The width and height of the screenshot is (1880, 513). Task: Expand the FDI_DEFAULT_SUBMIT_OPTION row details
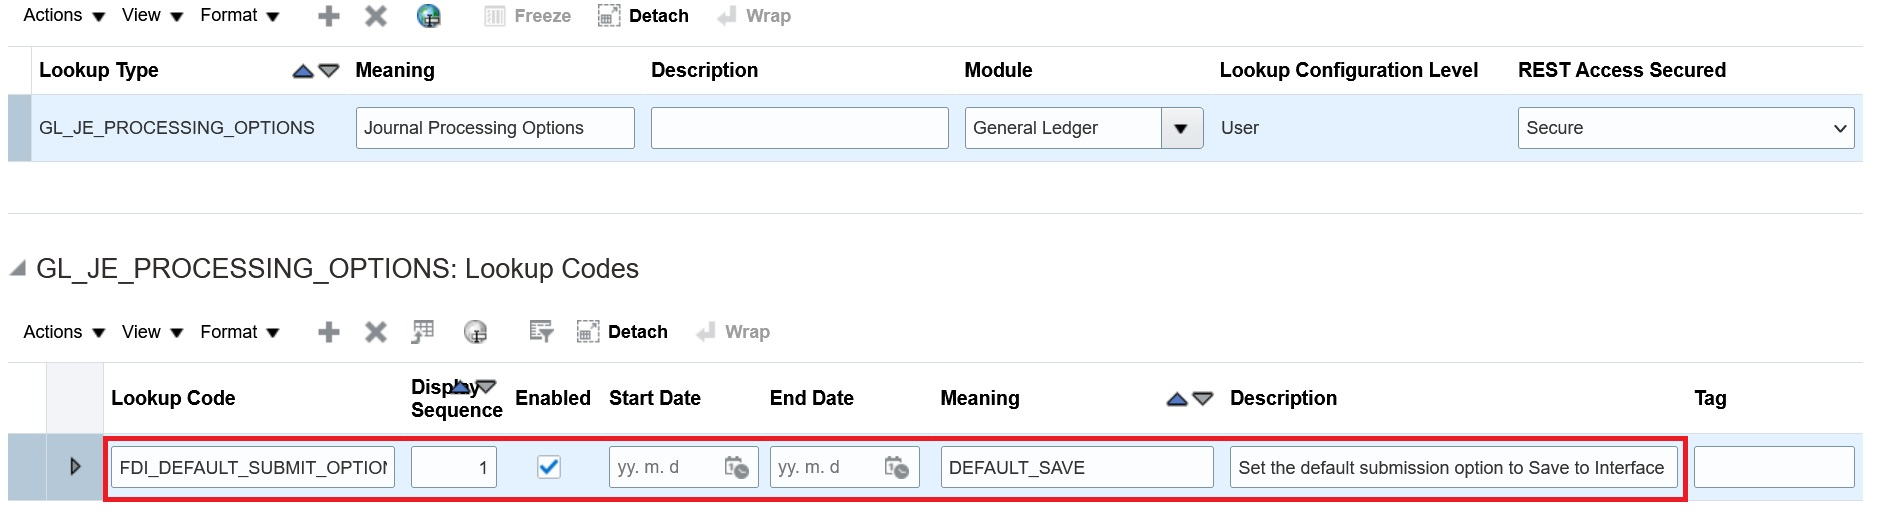(75, 466)
